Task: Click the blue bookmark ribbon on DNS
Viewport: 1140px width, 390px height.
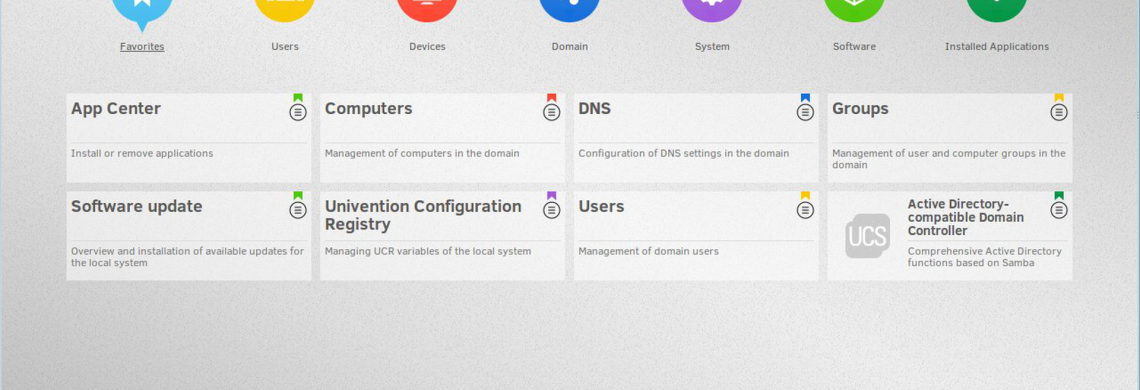Action: (x=806, y=98)
